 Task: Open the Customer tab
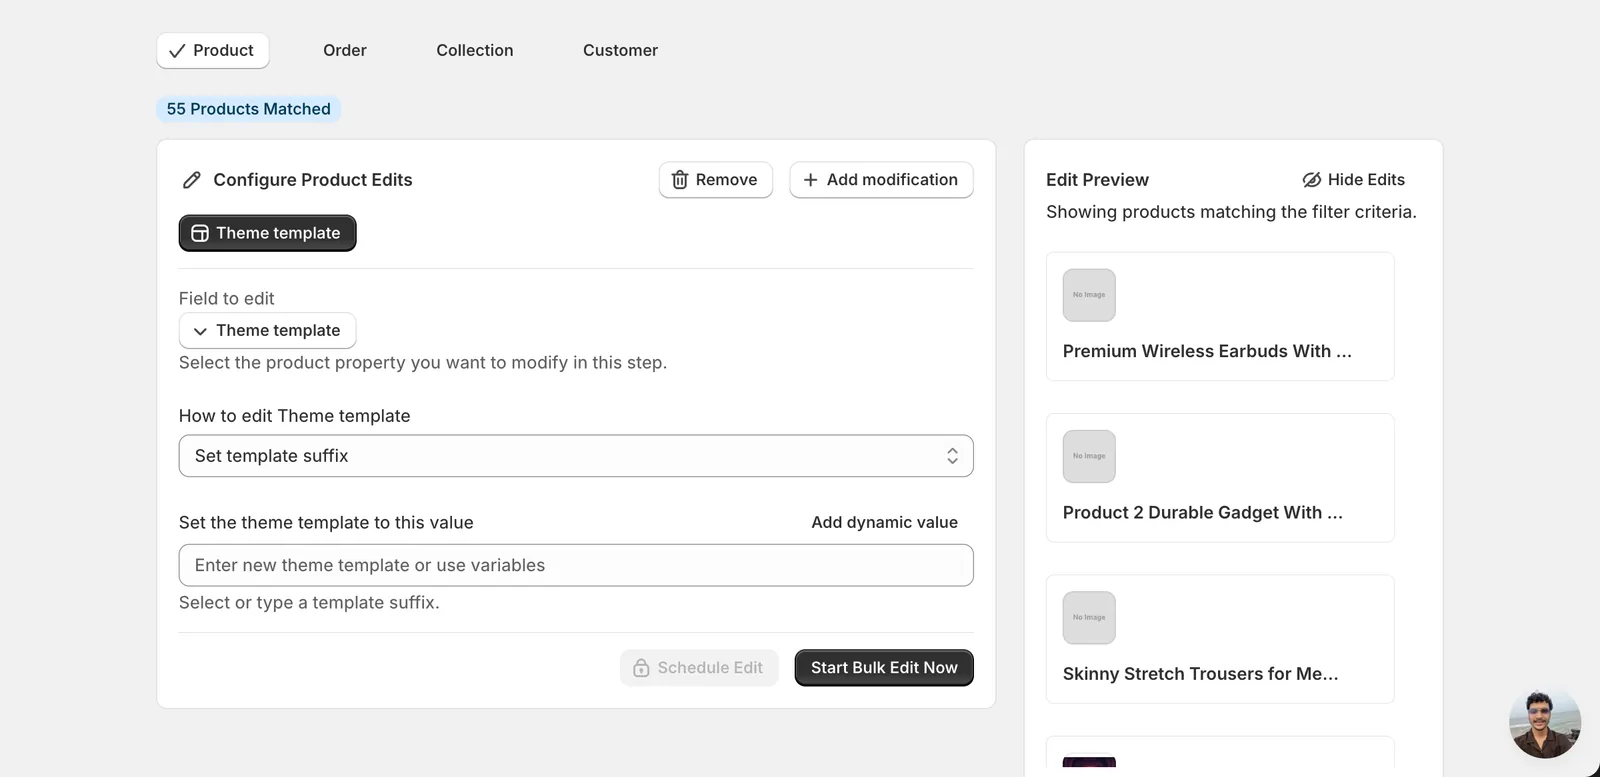tap(620, 51)
